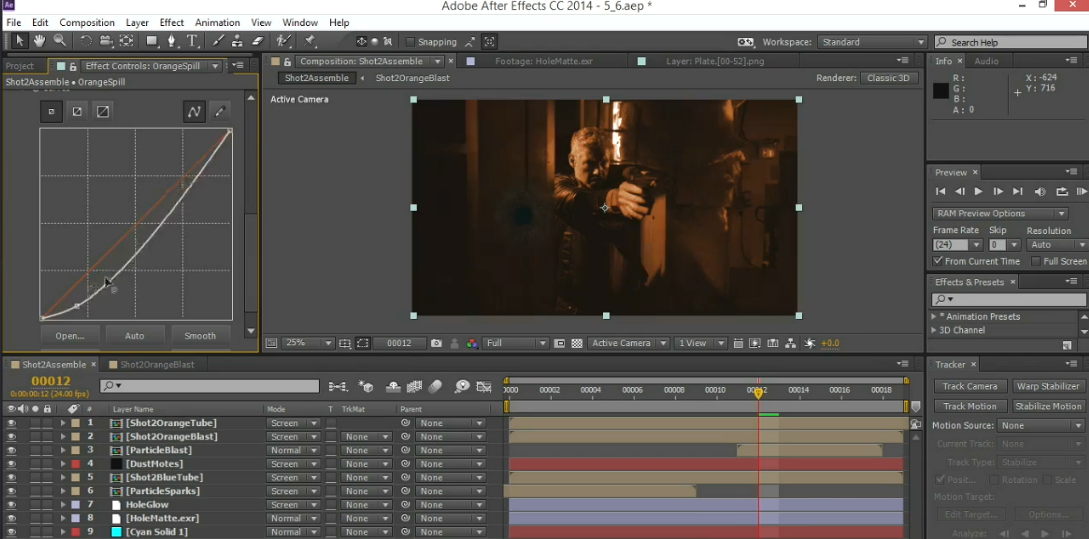
Task: Open the Composition menu
Action: point(87,22)
